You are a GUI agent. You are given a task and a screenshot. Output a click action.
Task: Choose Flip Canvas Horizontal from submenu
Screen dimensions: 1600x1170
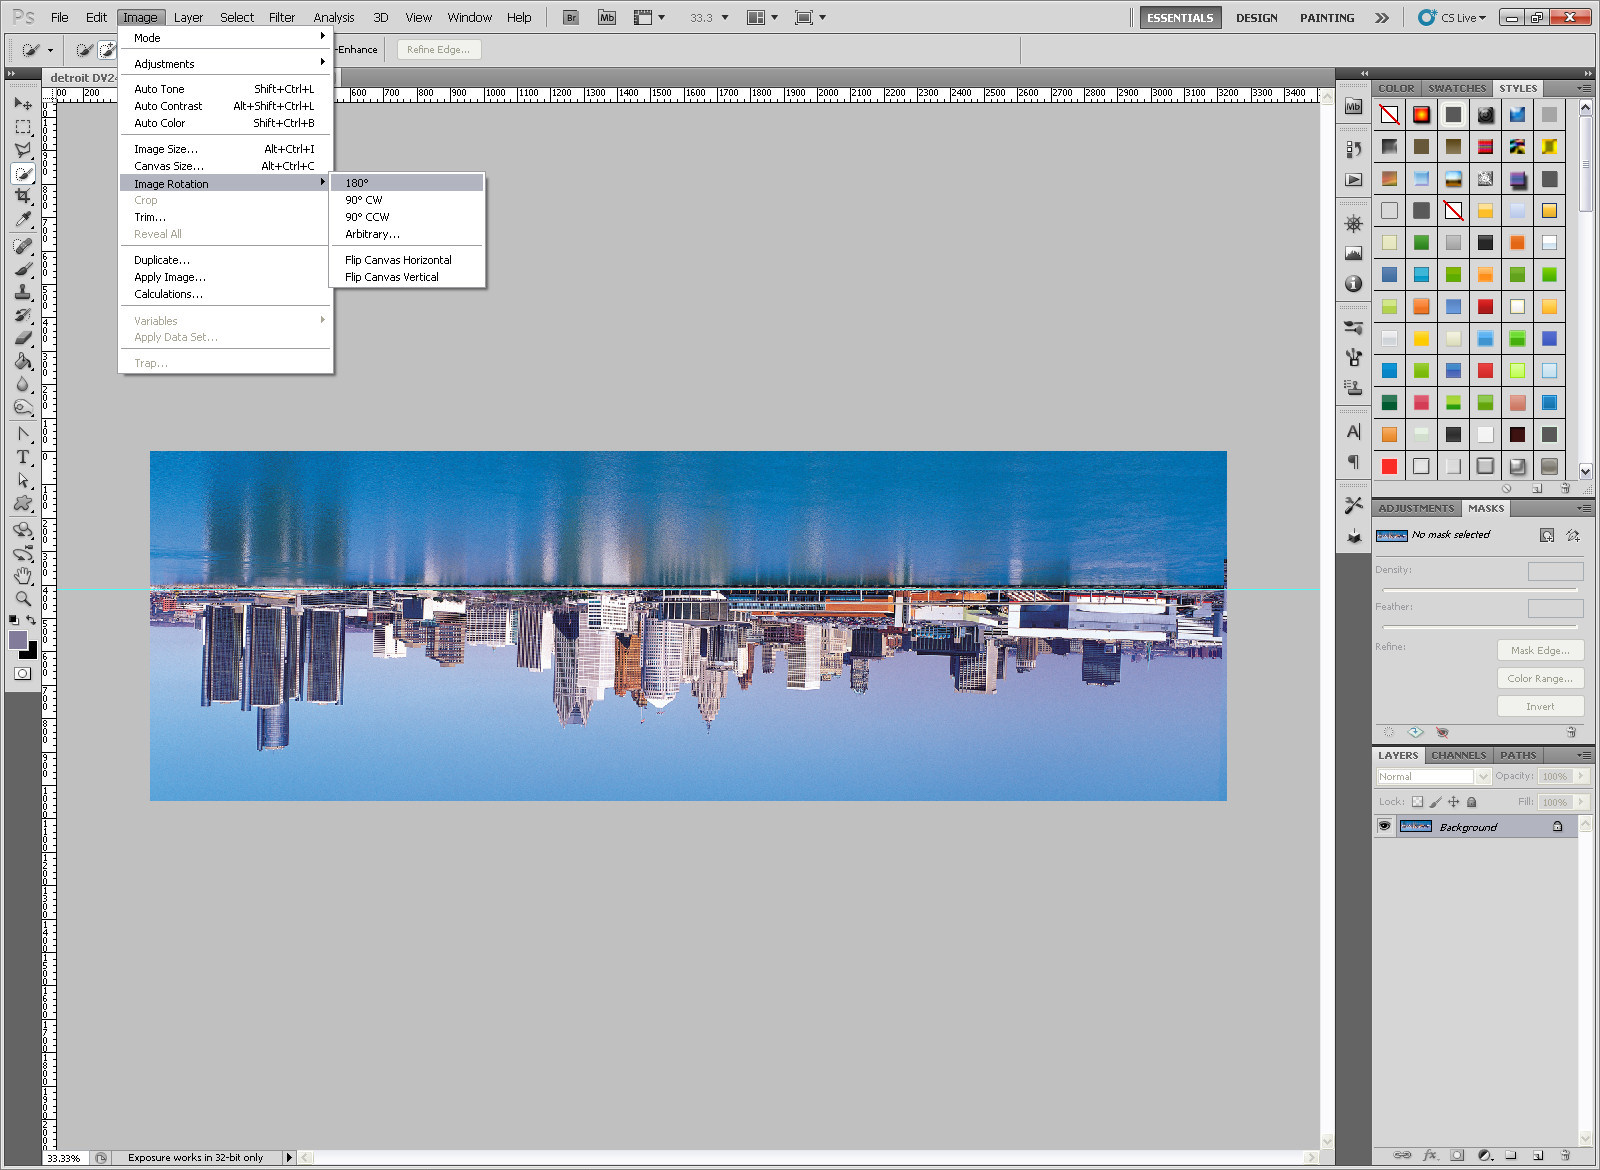tap(398, 260)
